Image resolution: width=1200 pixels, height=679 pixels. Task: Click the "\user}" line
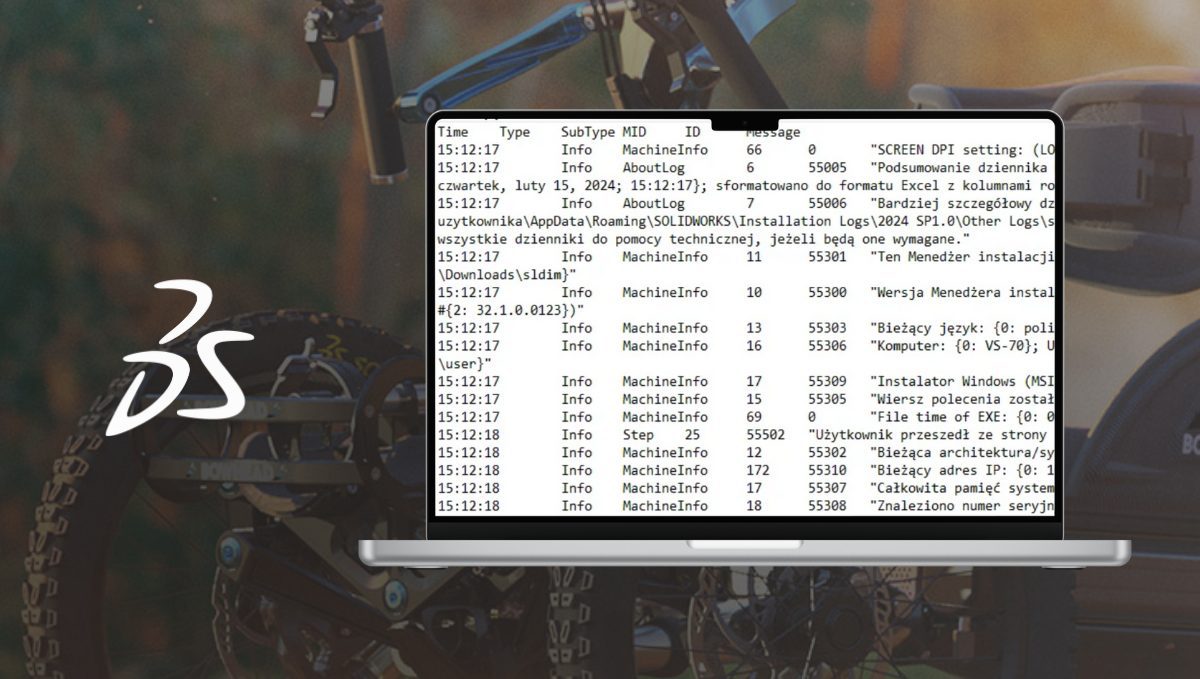(464, 363)
